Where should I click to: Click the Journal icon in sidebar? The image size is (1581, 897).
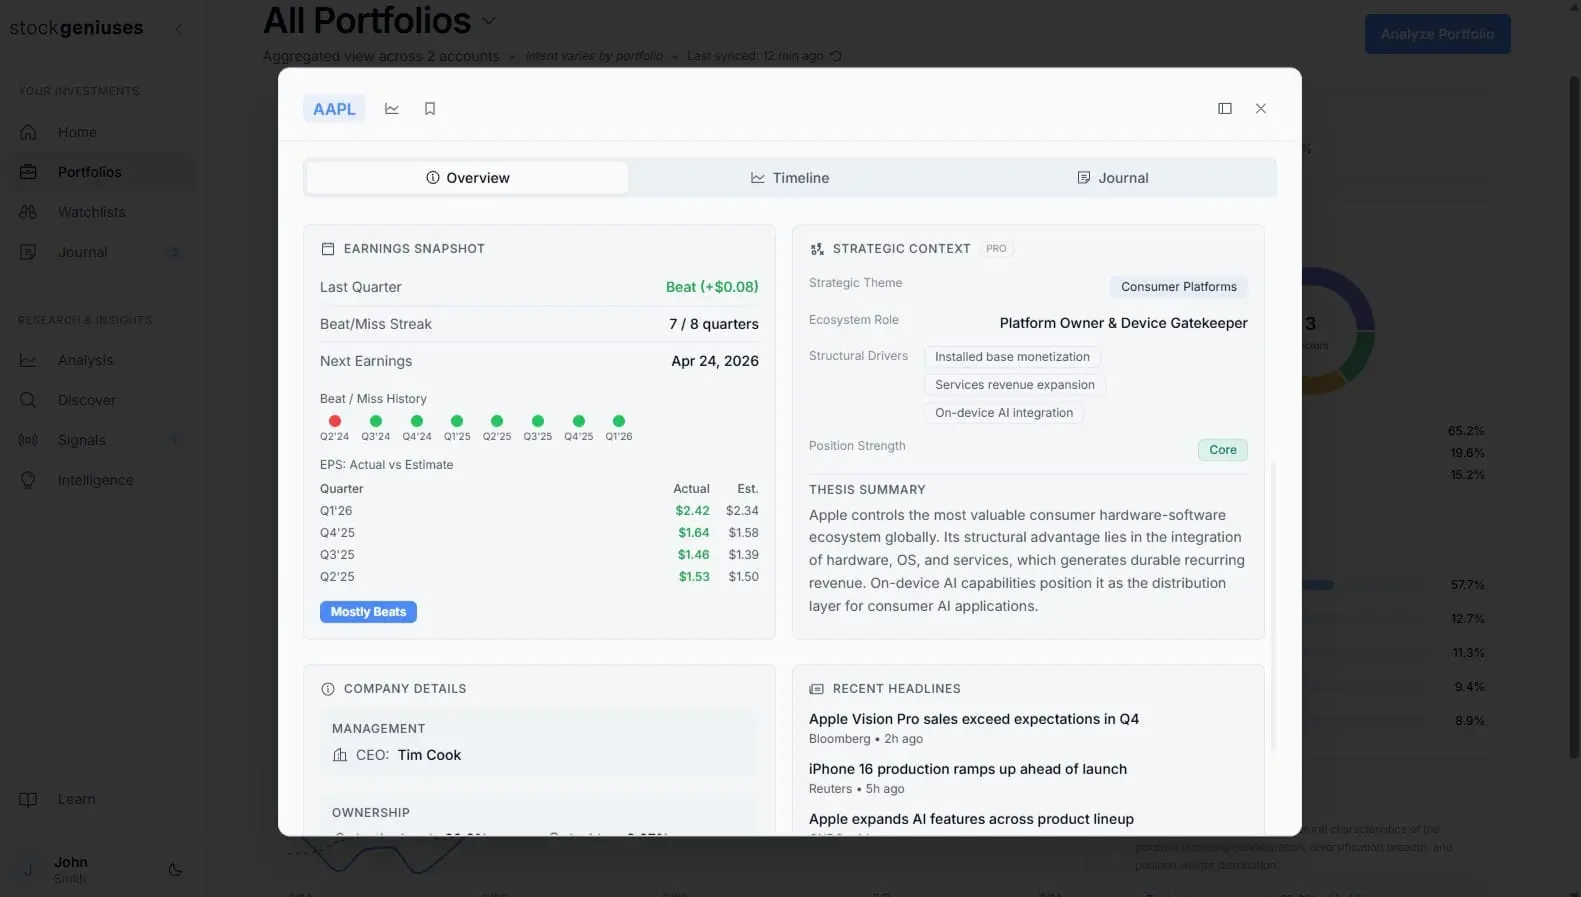28,252
